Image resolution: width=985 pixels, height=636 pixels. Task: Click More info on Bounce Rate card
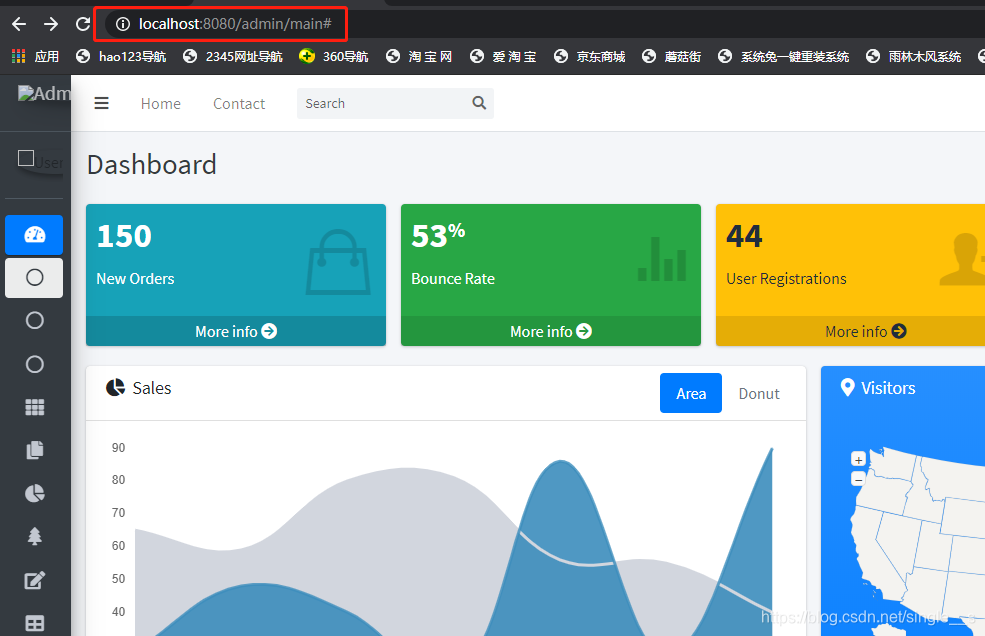[x=550, y=331]
